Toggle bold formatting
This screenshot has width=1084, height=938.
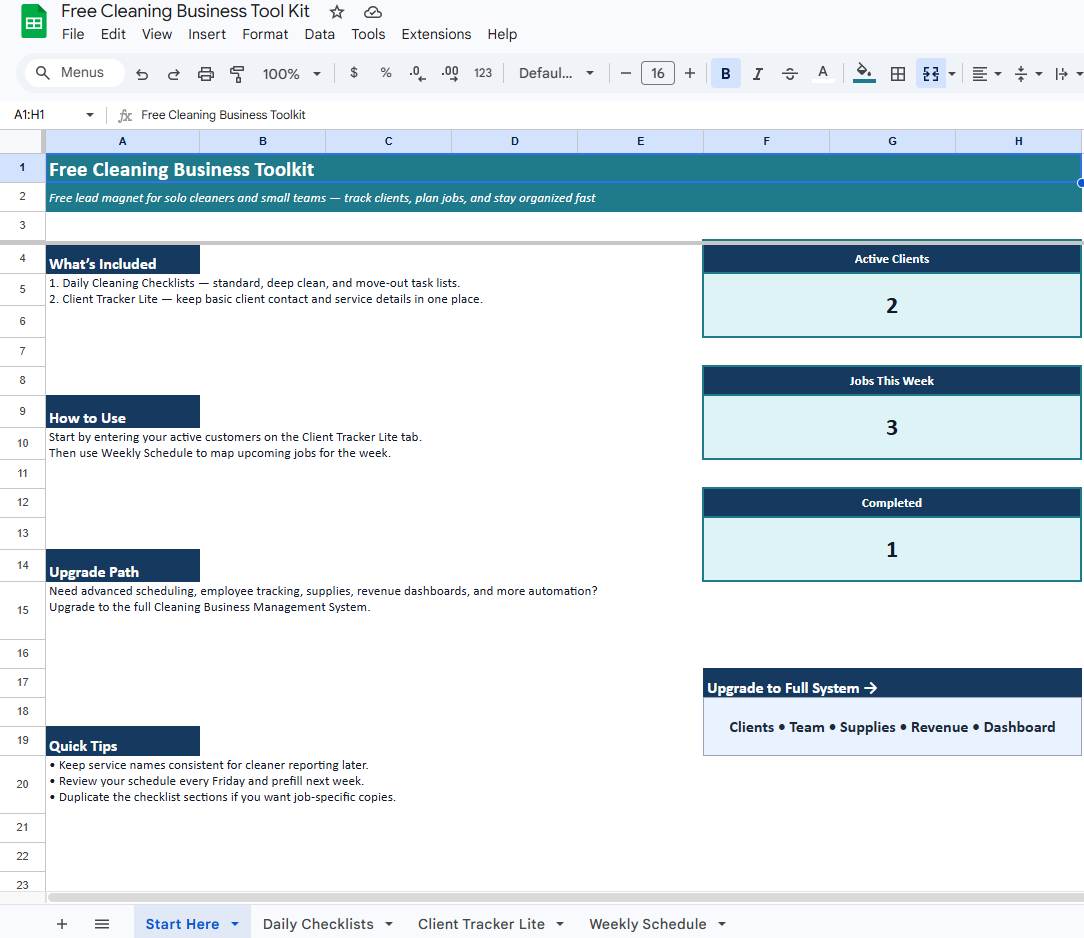(x=725, y=73)
